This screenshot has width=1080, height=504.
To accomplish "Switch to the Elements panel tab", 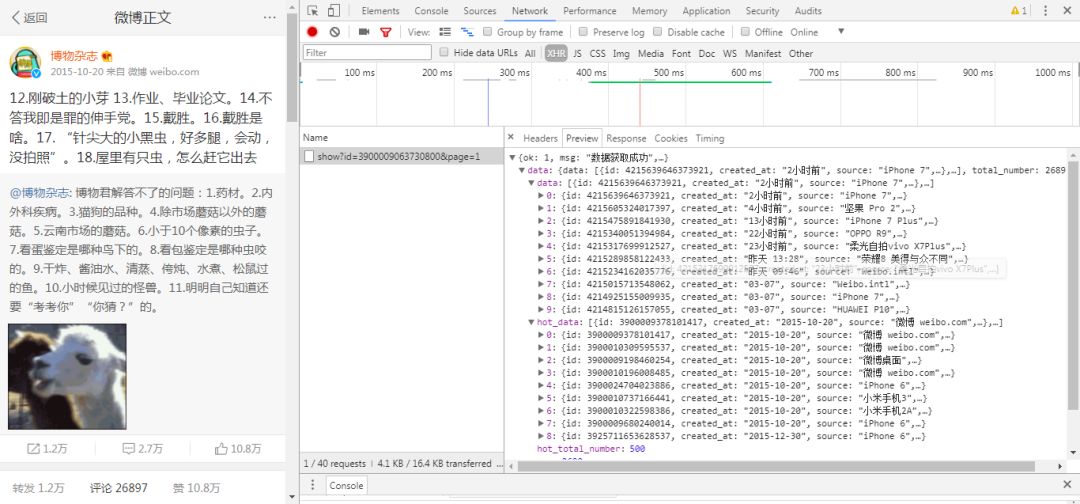I will coord(380,10).
